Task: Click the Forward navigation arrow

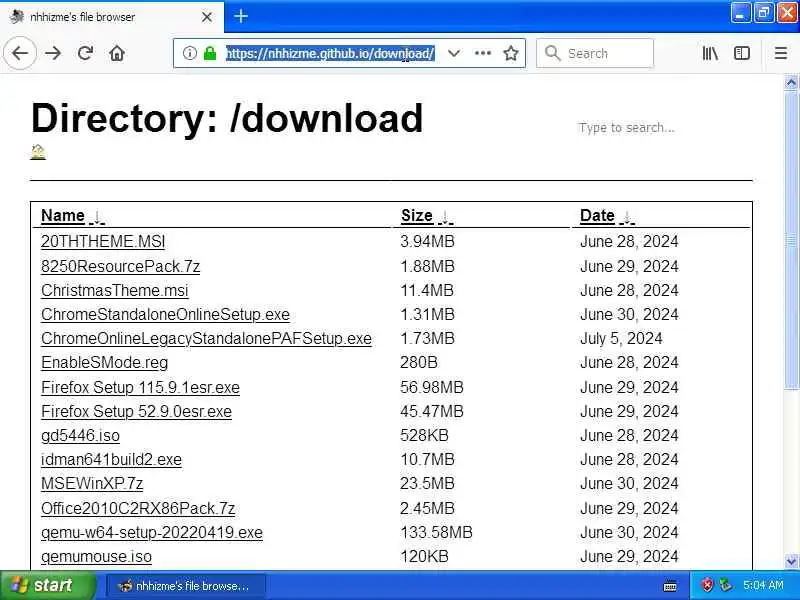Action: (x=53, y=53)
